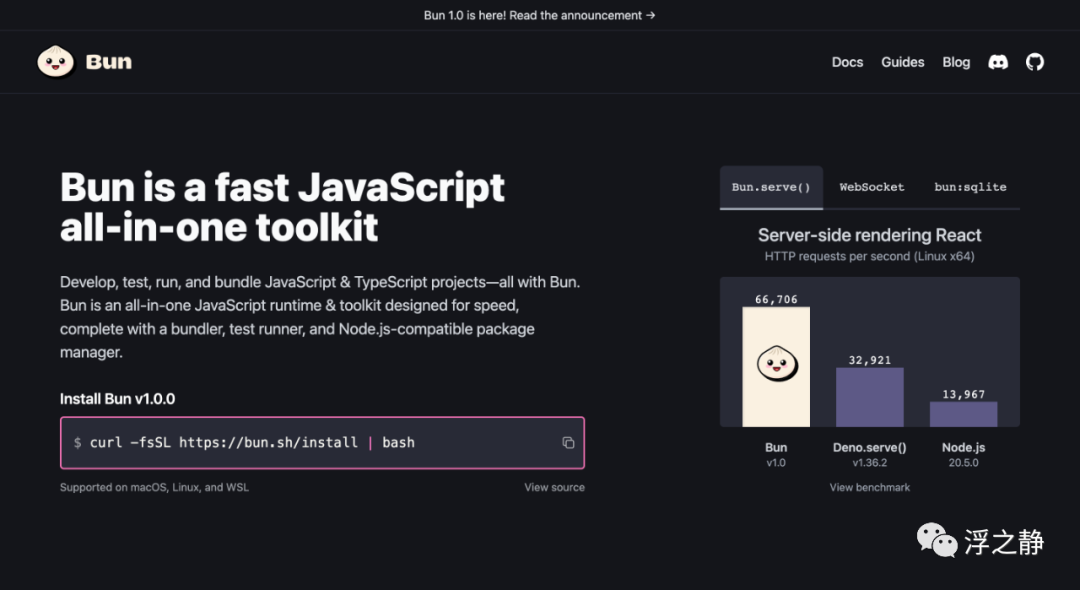This screenshot has width=1080, height=590.
Task: Go to the Blog page
Action: [x=956, y=62]
